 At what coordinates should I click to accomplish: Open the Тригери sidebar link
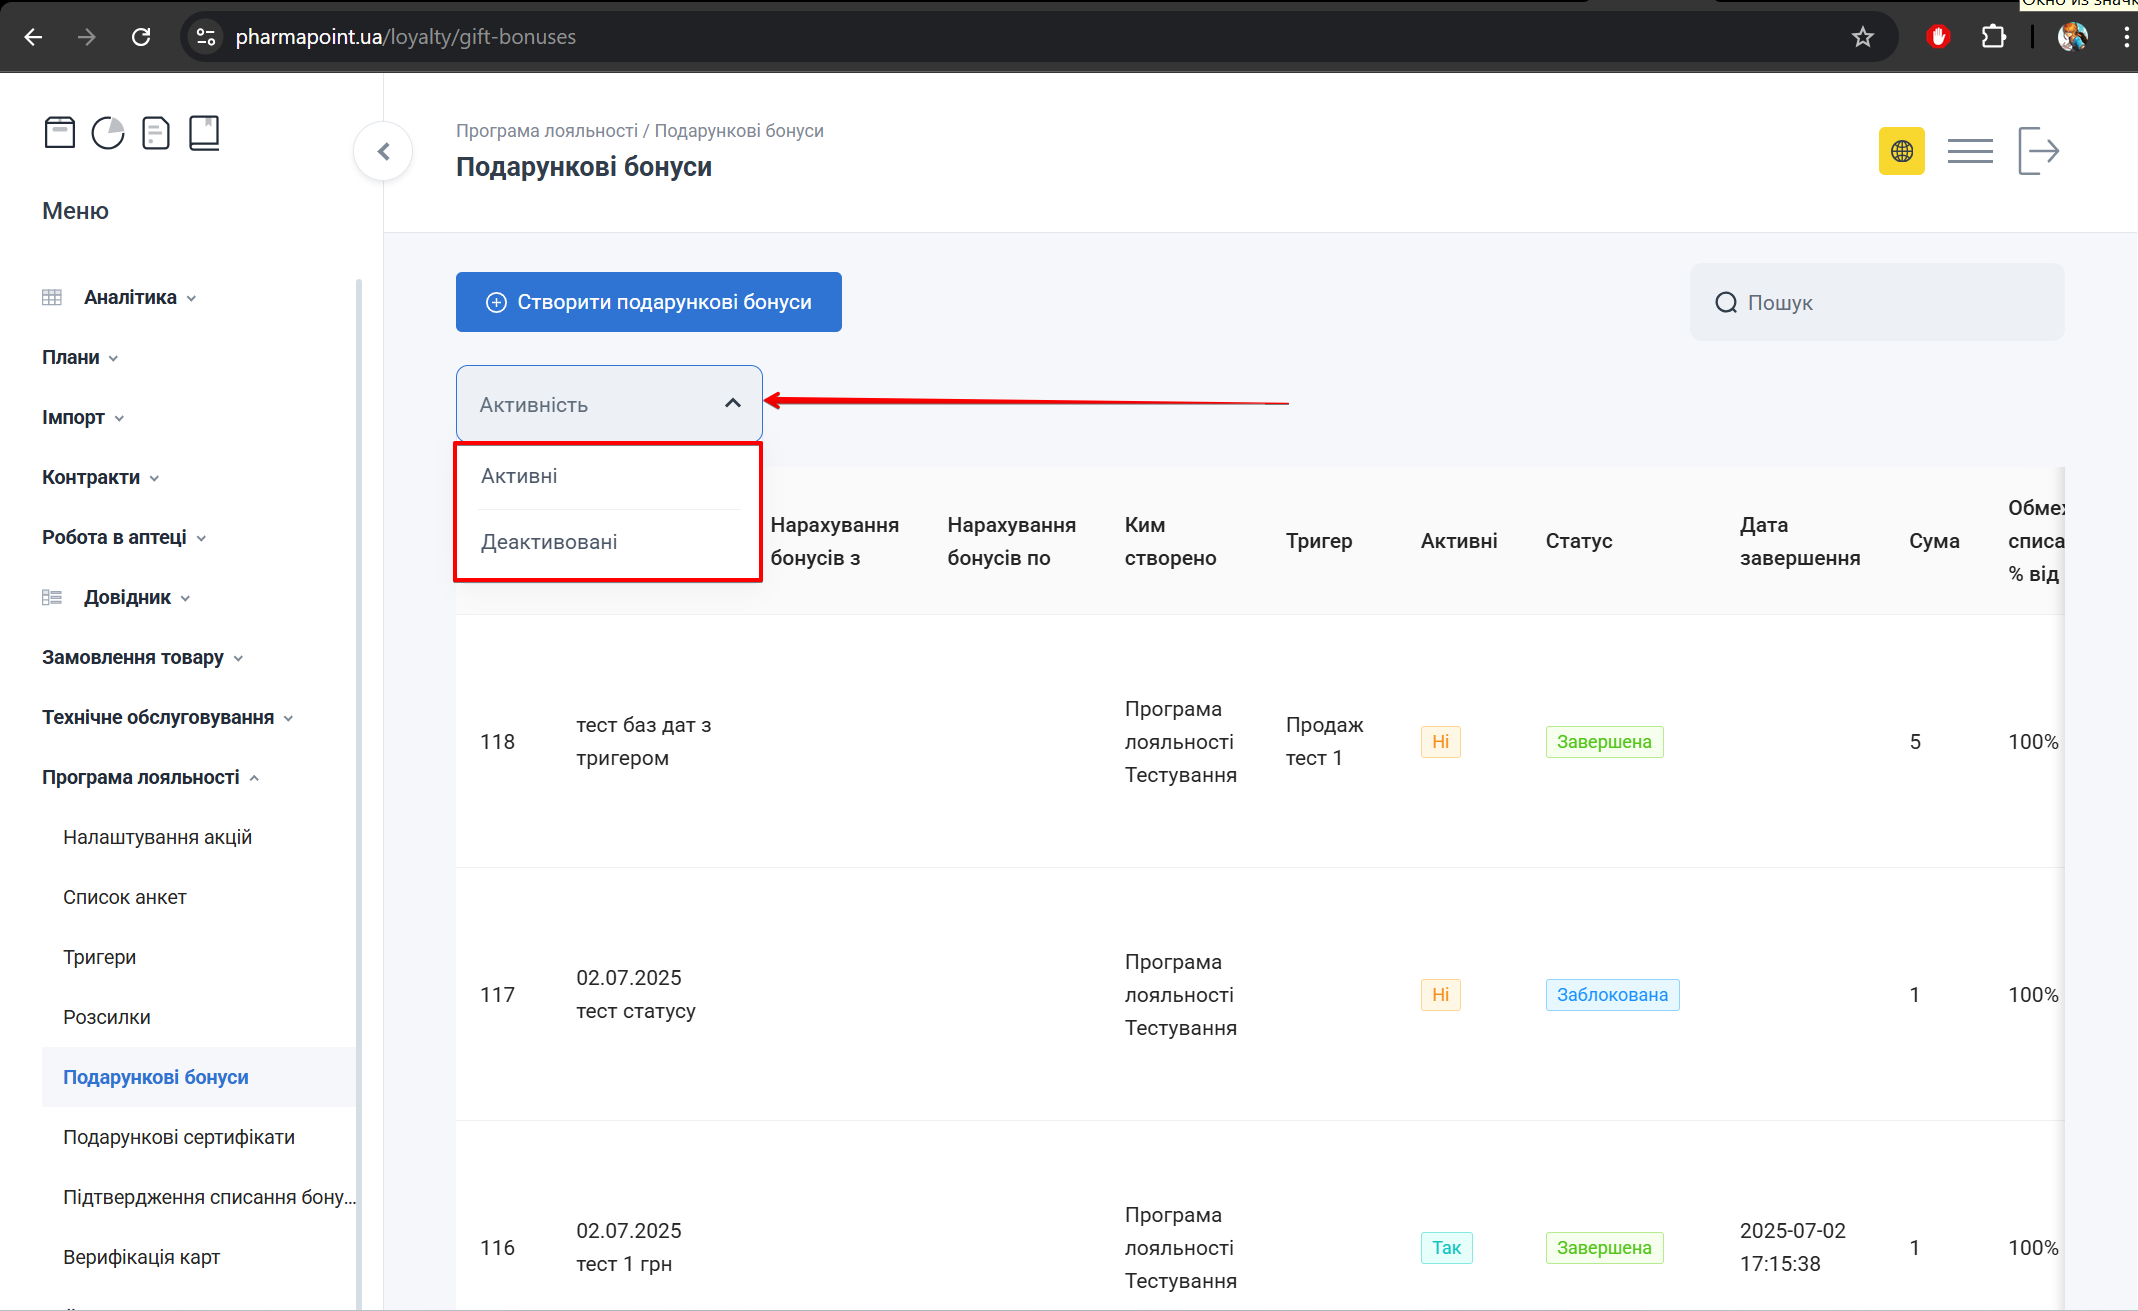pyautogui.click(x=99, y=957)
